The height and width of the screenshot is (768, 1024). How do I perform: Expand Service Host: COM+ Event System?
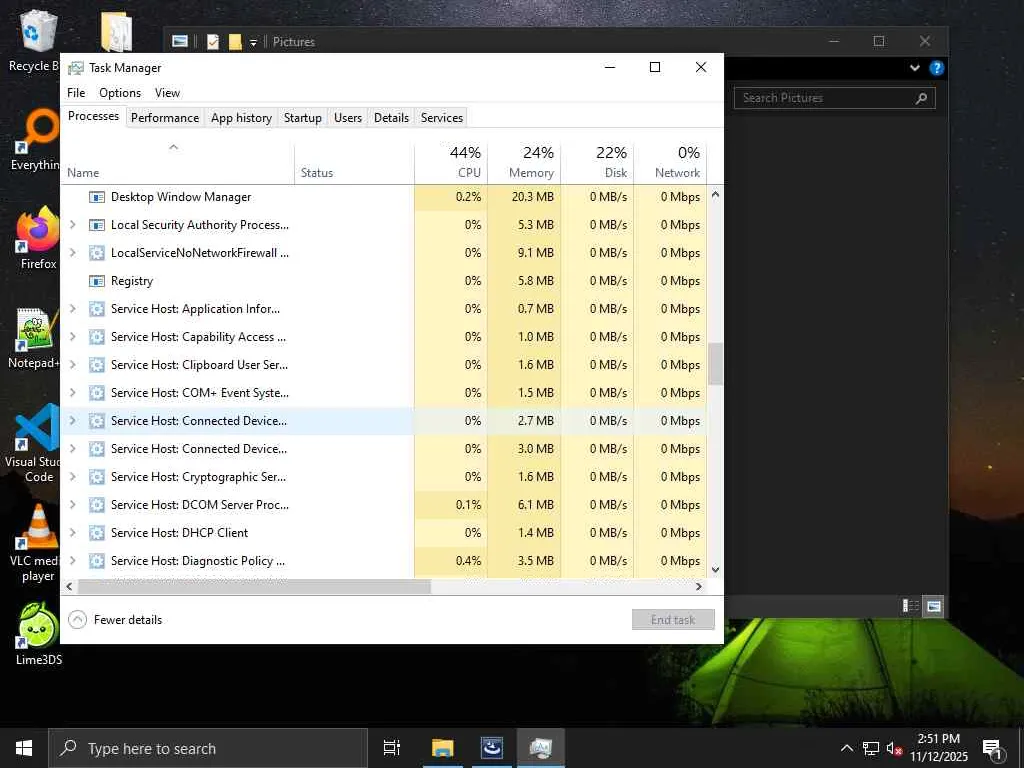(x=72, y=393)
